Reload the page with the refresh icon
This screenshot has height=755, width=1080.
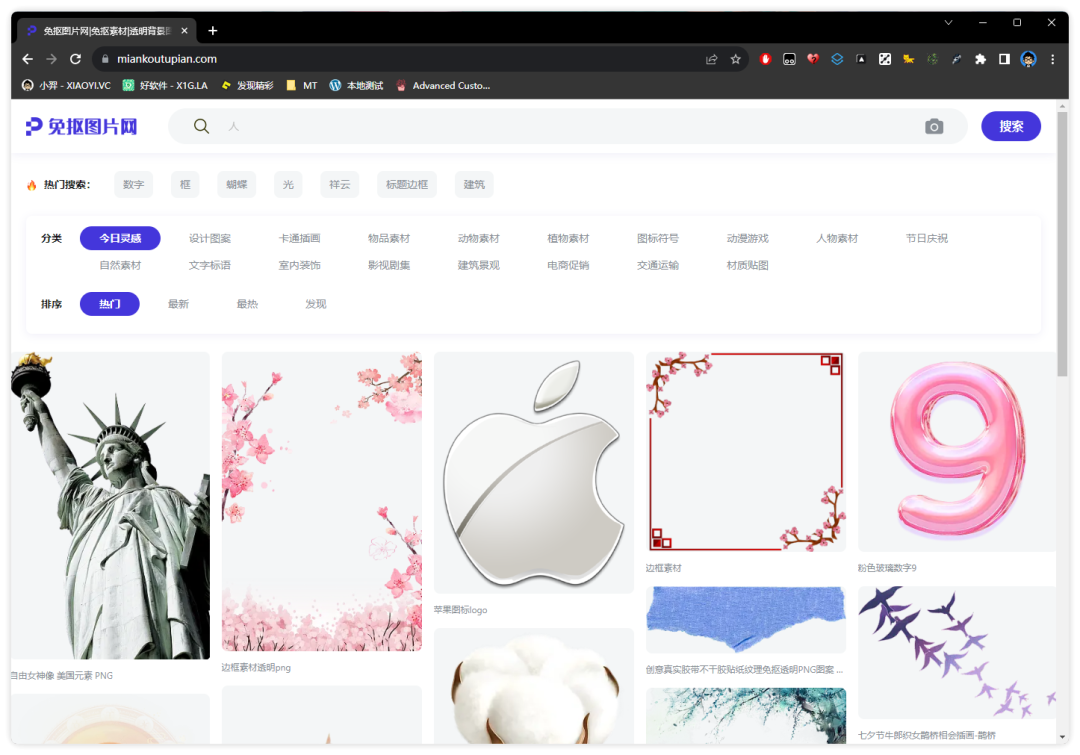[x=76, y=59]
